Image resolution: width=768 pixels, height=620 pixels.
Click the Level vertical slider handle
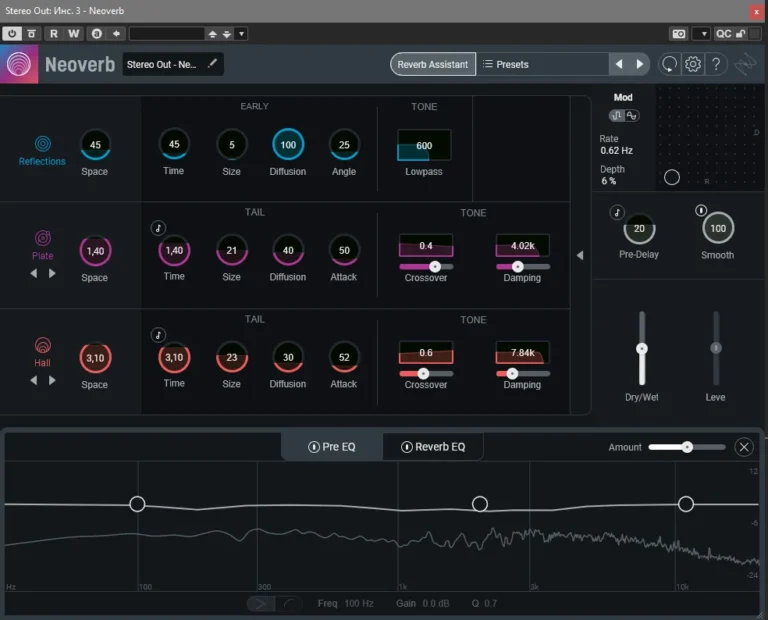click(716, 348)
